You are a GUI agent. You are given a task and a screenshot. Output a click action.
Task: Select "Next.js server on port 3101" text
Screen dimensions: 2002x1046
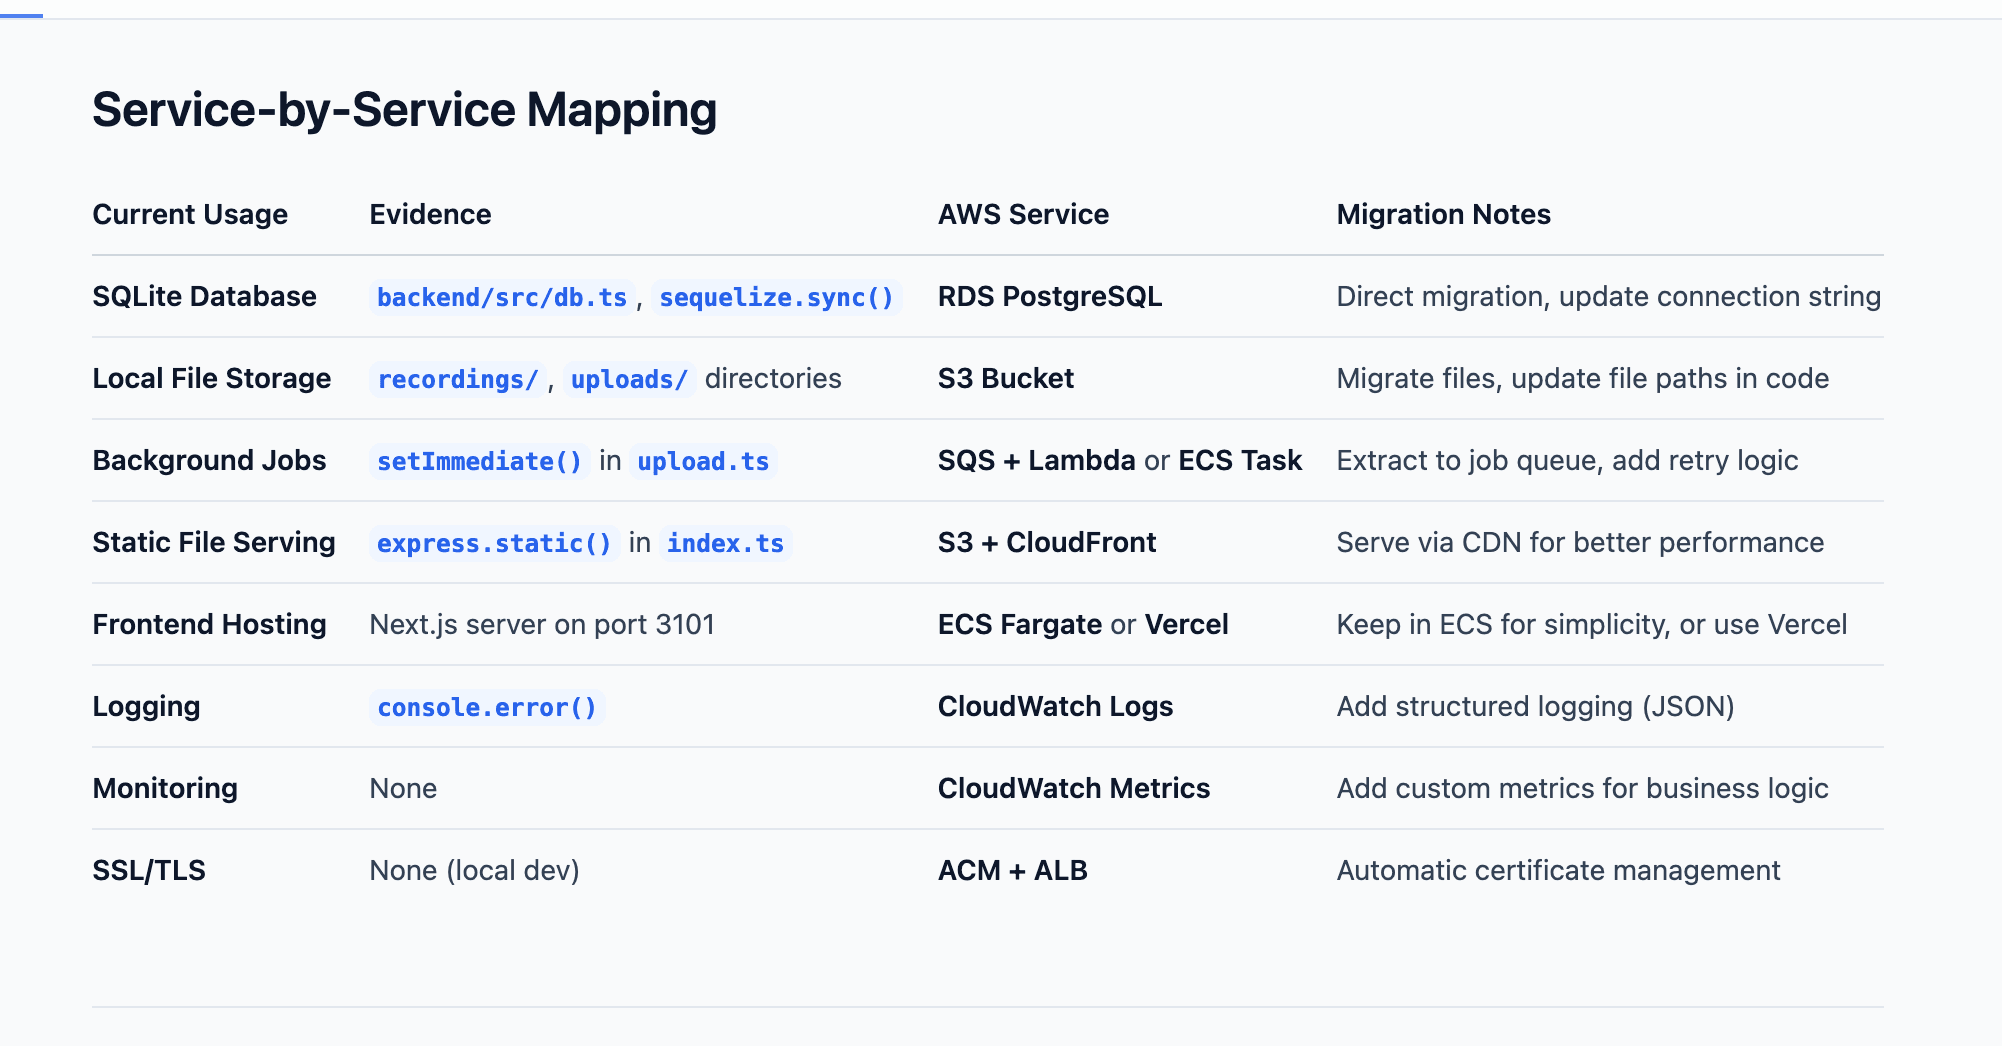[x=542, y=624]
